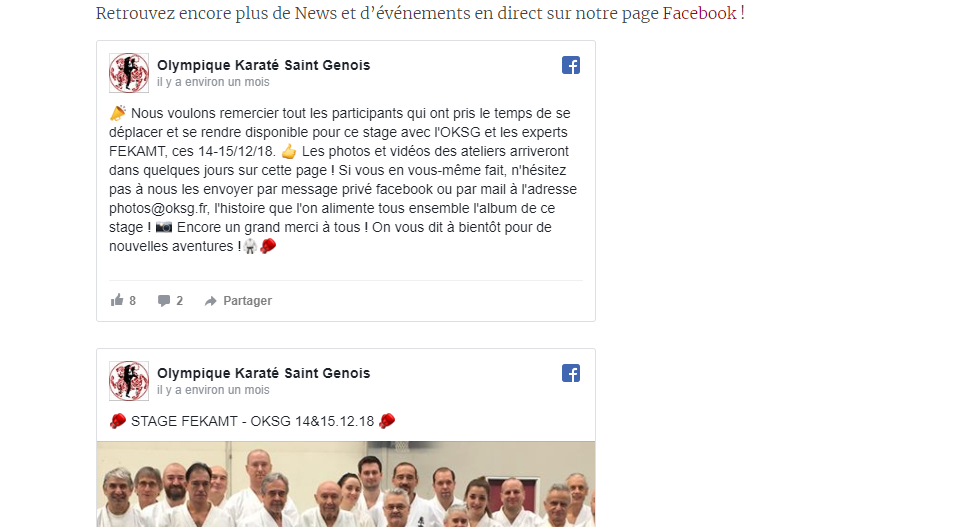
Task: Click the comment count number 2
Action: tap(180, 301)
